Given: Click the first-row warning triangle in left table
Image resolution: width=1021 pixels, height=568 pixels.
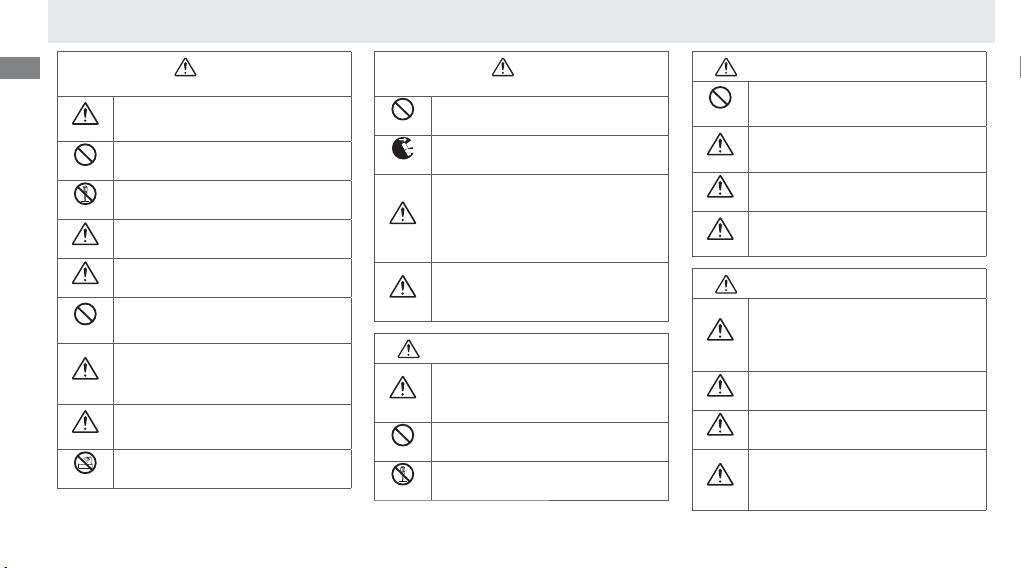Looking at the screenshot, I should click(x=86, y=116).
